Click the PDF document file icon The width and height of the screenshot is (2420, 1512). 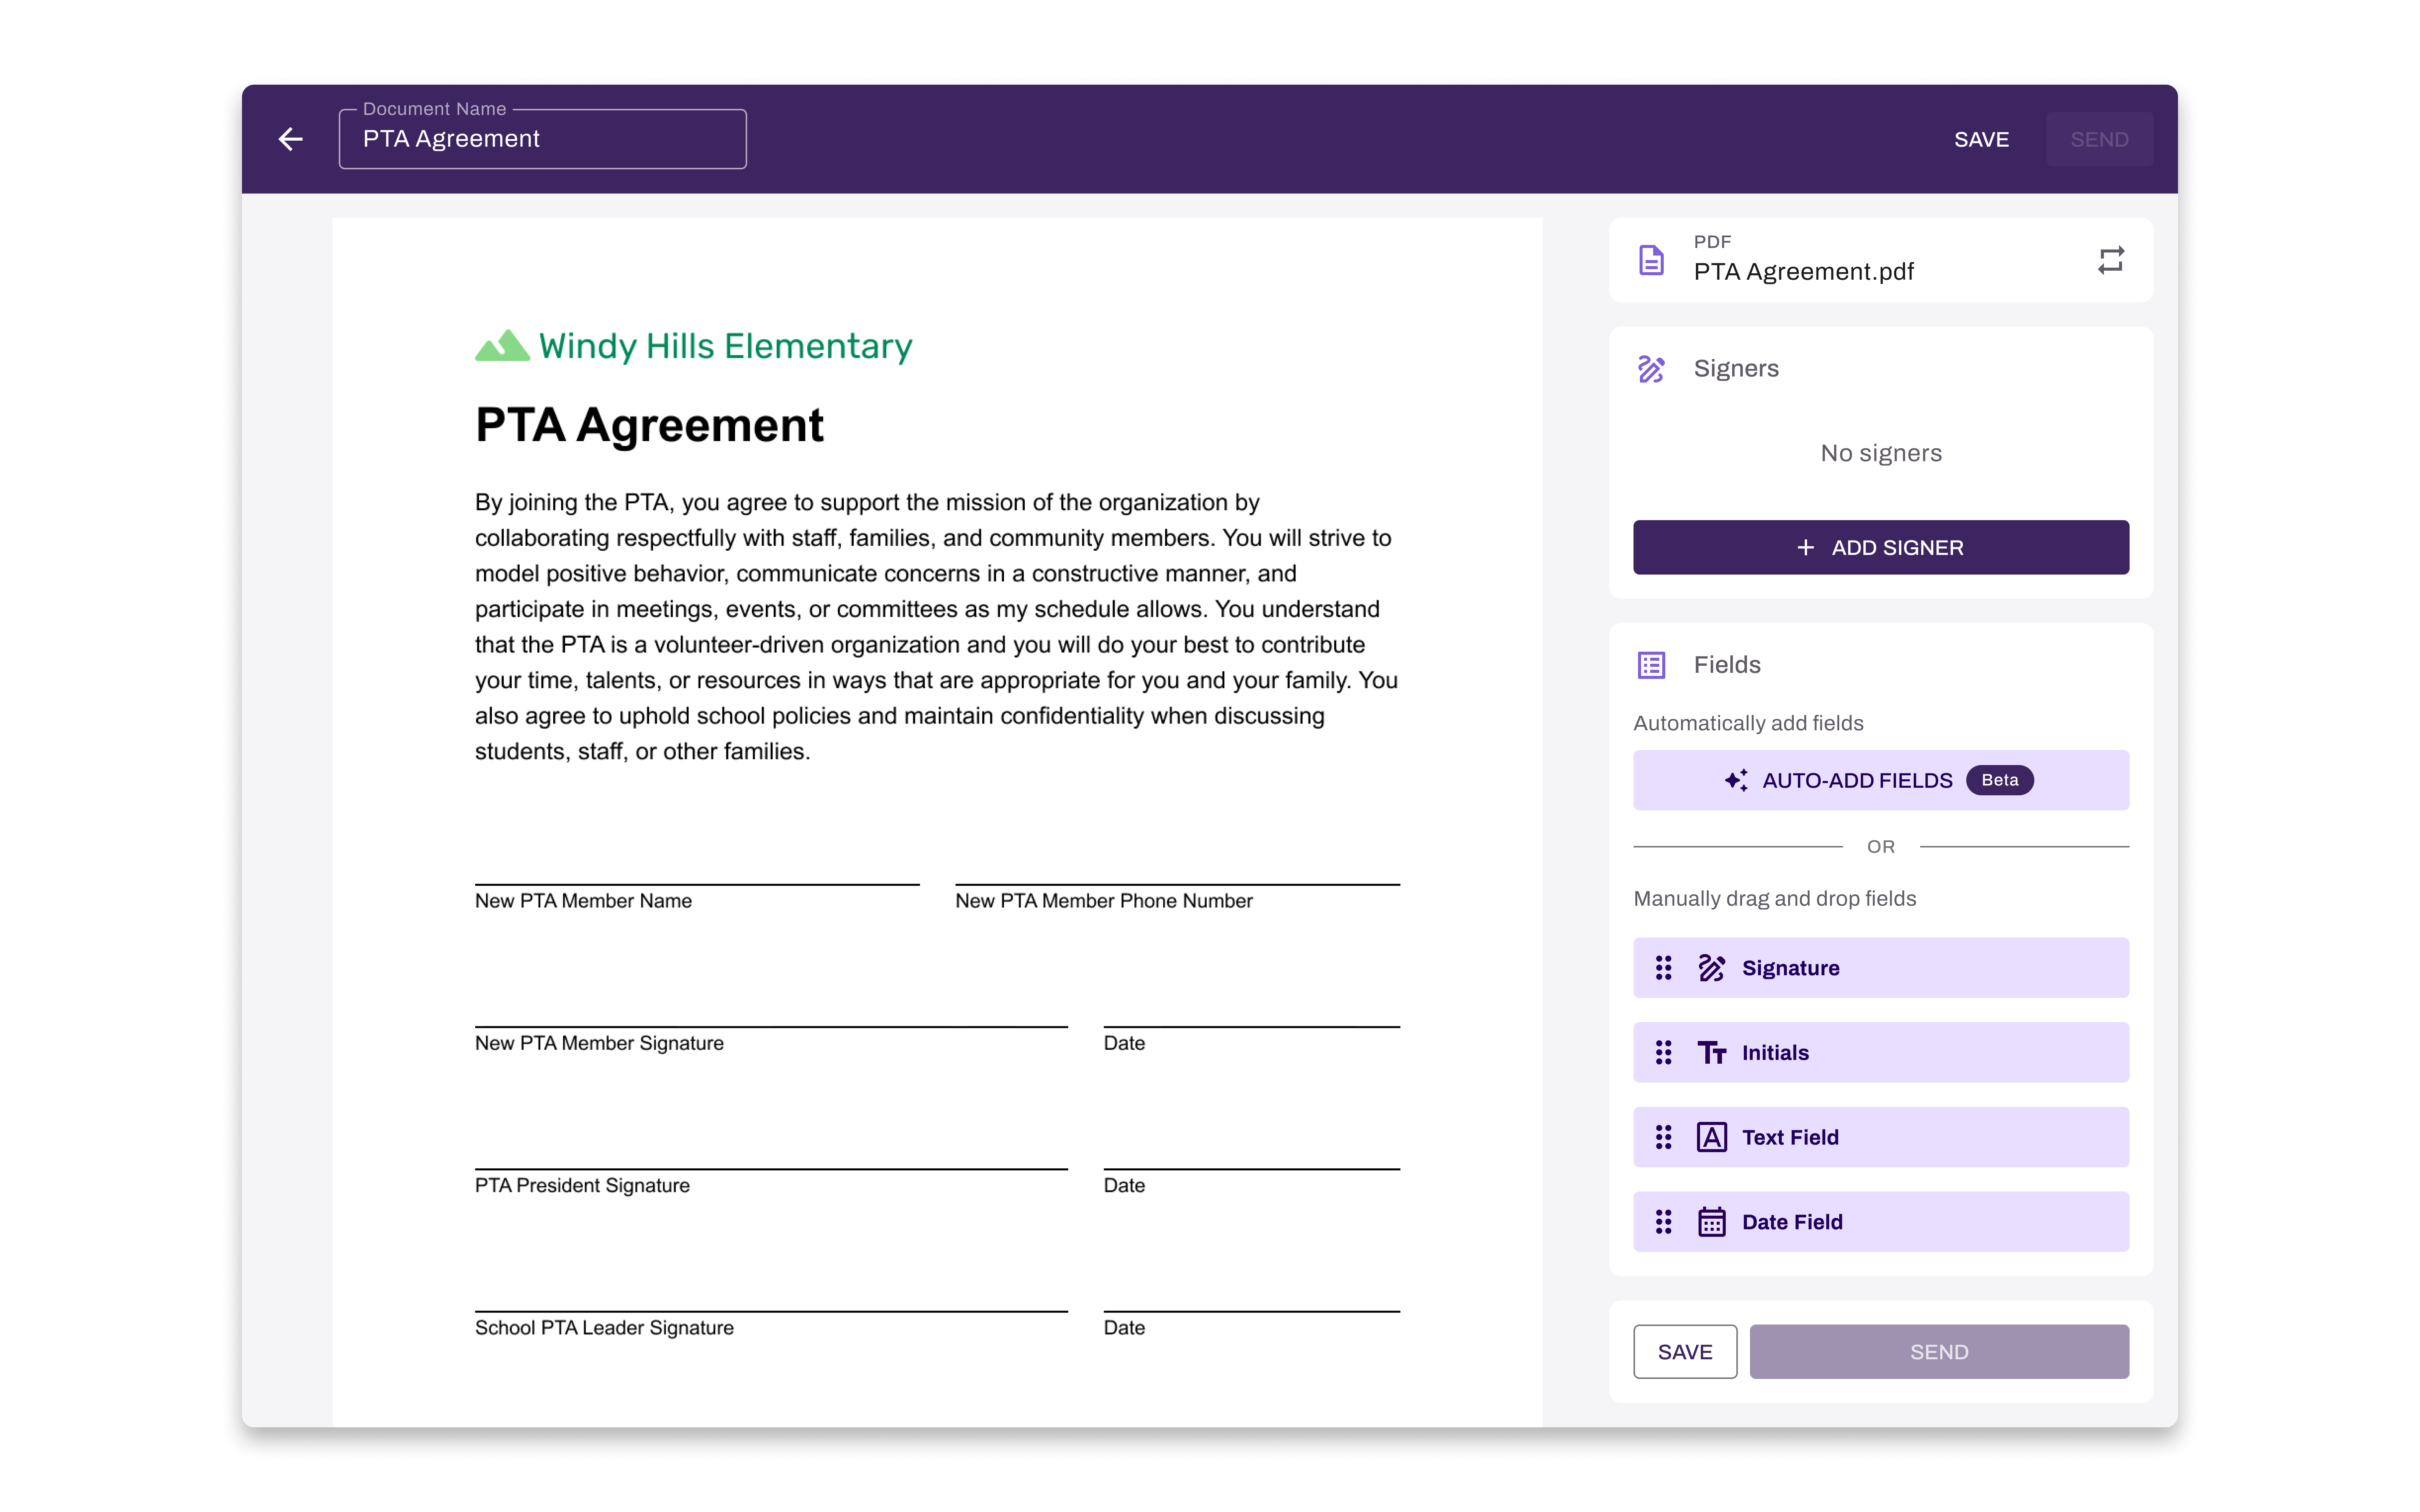tap(1651, 260)
